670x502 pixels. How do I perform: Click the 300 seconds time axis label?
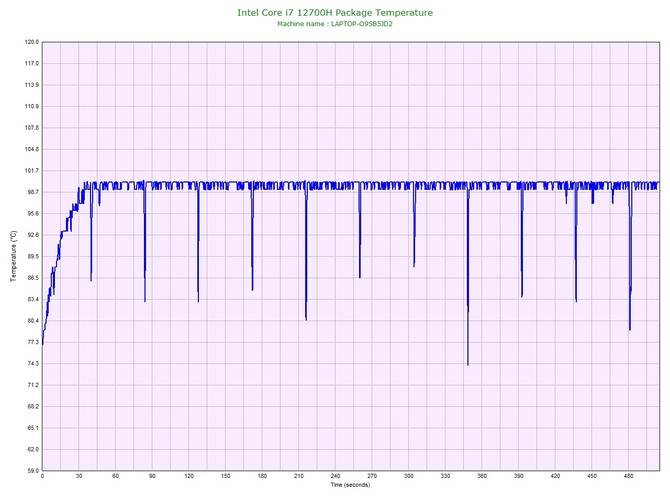[409, 476]
